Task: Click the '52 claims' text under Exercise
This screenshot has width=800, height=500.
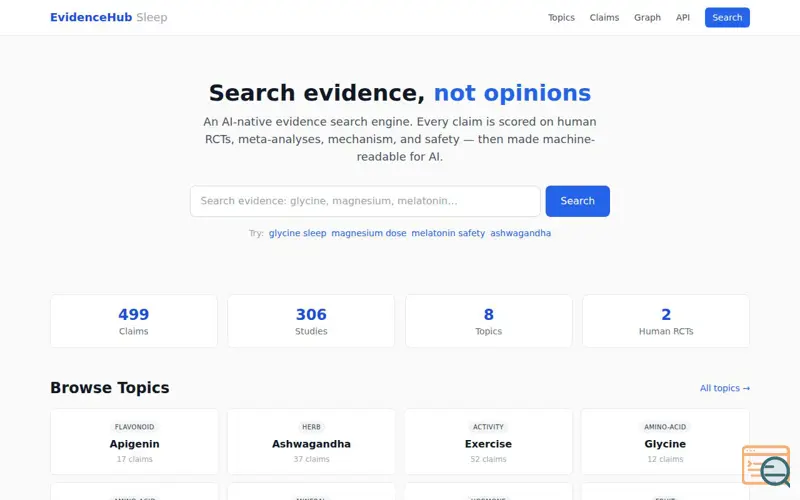Action: coord(488,459)
